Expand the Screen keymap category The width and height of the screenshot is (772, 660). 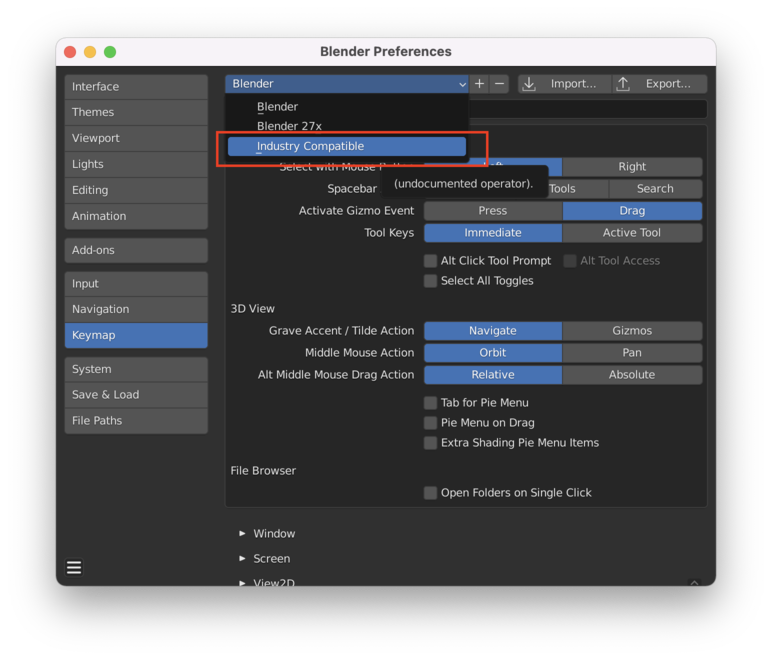pos(242,559)
